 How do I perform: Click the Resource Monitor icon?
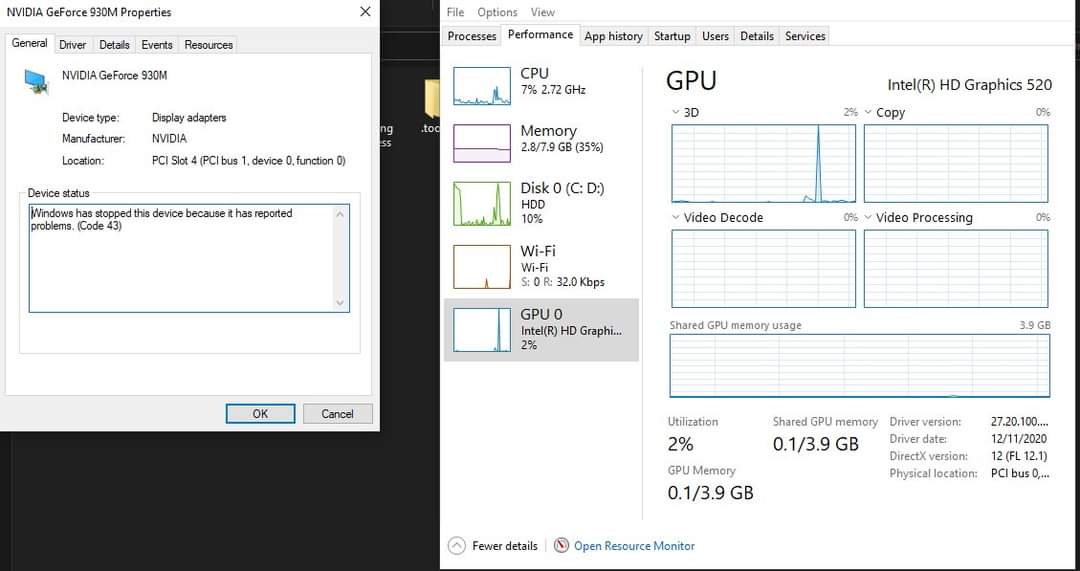562,546
